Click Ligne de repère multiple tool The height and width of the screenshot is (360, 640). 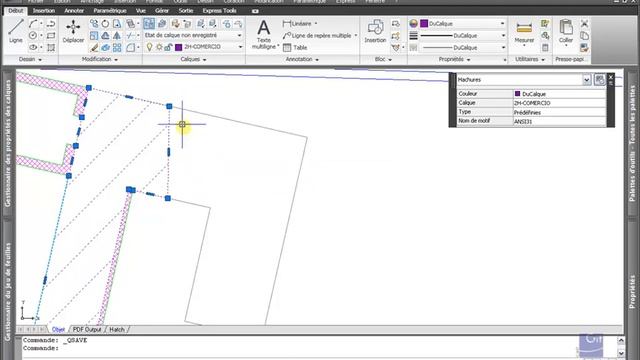point(320,36)
